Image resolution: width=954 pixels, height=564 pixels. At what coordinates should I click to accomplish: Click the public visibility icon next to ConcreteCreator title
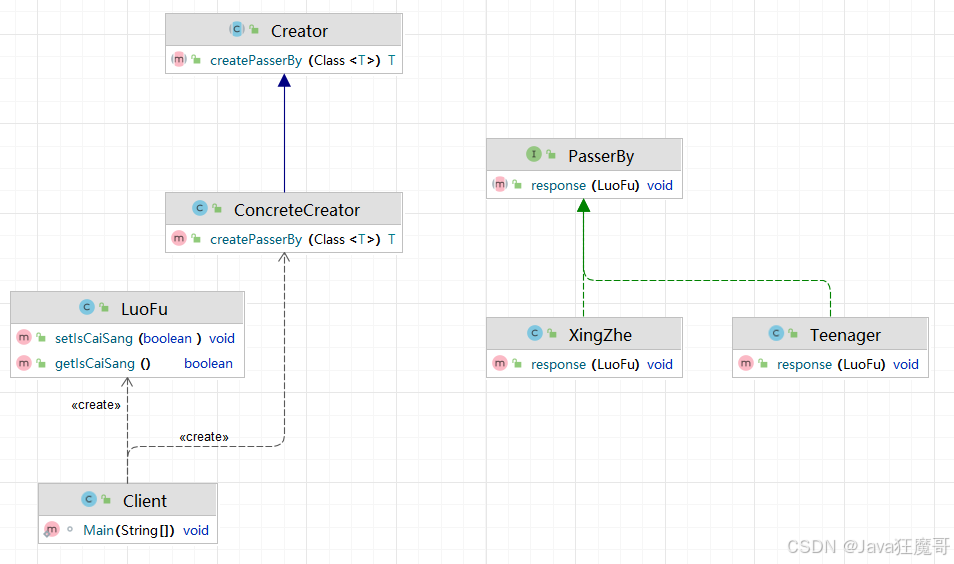217,209
